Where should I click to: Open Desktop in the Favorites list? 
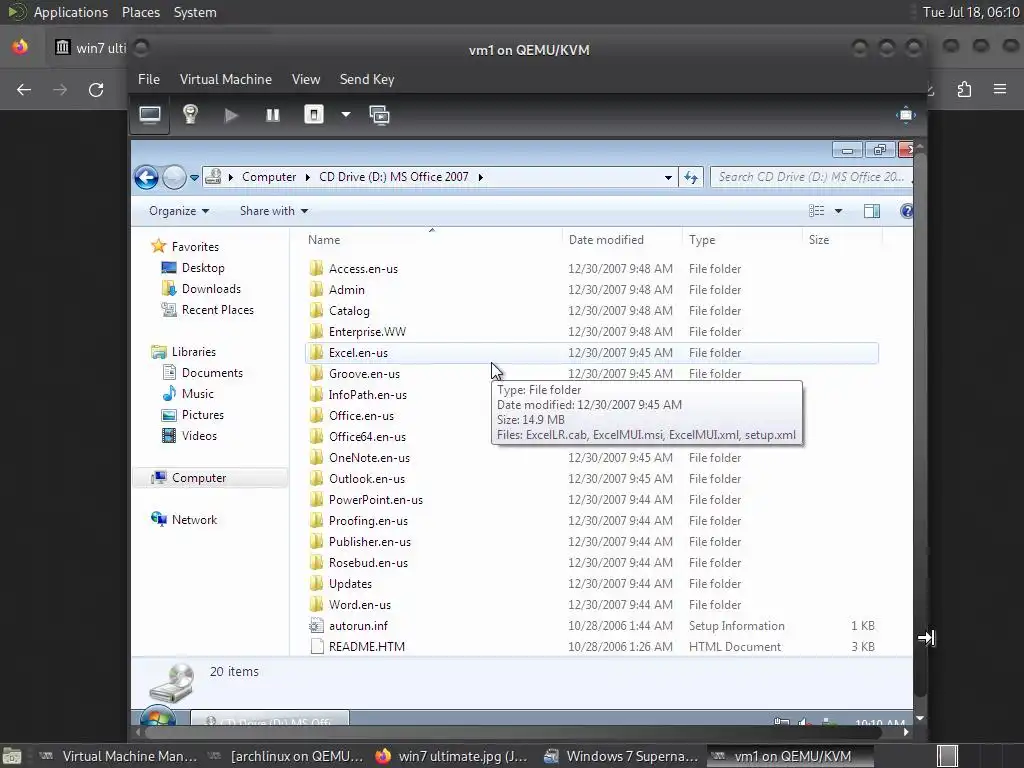point(202,268)
